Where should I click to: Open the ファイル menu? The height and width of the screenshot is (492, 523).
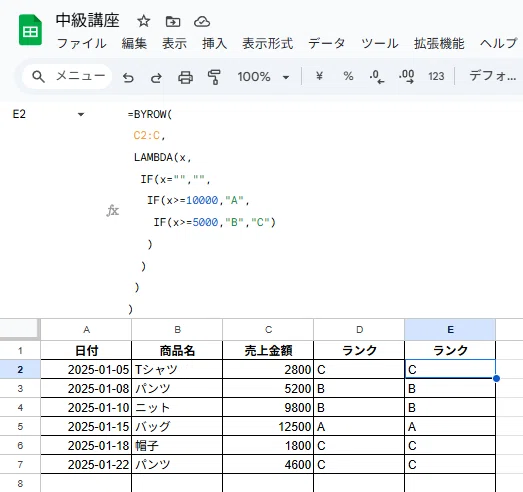(x=82, y=44)
